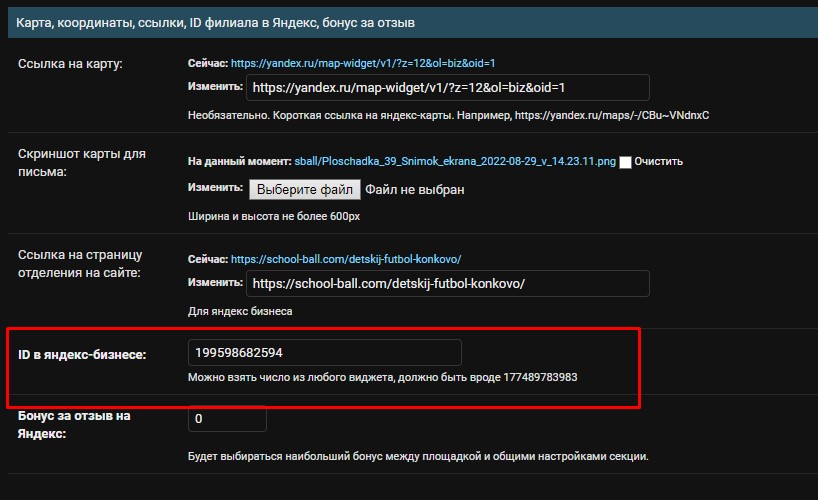818x500 pixels.
Task: Click the Скриншот карты для письма label
Action: pyautogui.click(x=82, y=162)
